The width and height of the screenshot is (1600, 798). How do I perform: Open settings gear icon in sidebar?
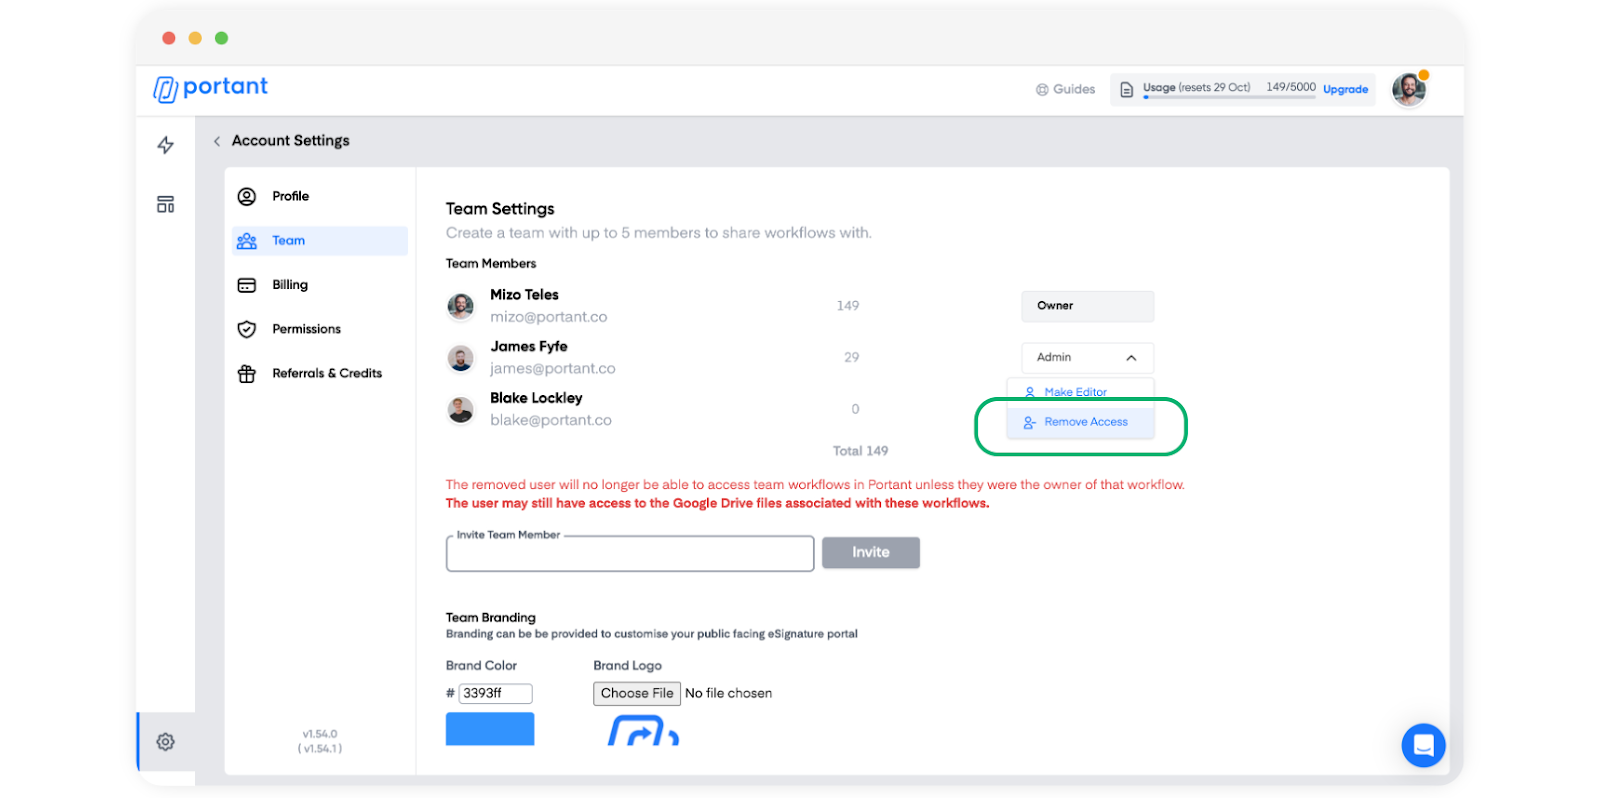(x=166, y=742)
